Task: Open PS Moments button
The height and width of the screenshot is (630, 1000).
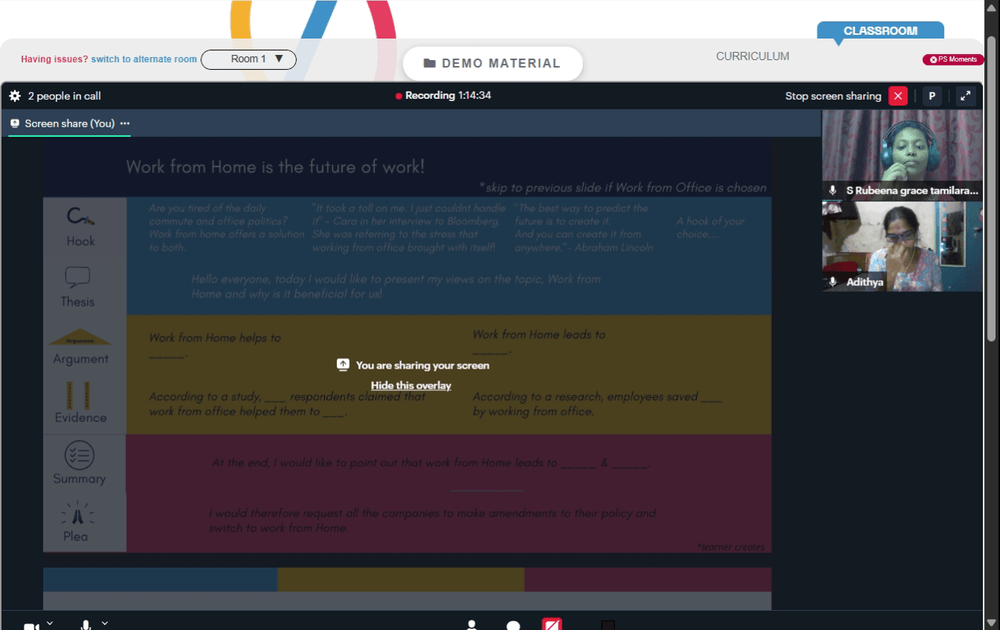Action: point(953,59)
